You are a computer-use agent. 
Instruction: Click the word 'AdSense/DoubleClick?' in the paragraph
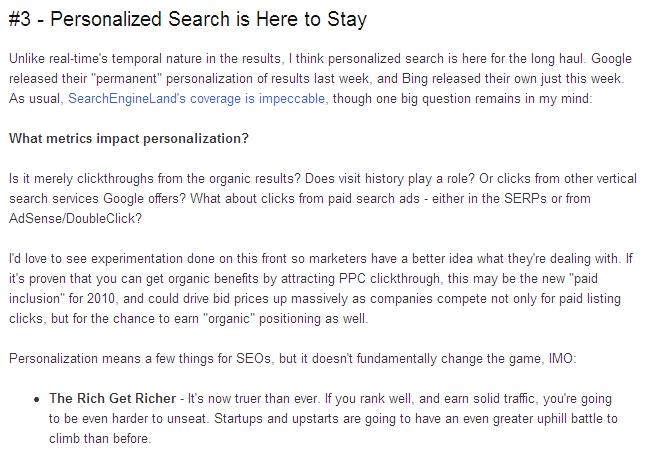point(75,218)
